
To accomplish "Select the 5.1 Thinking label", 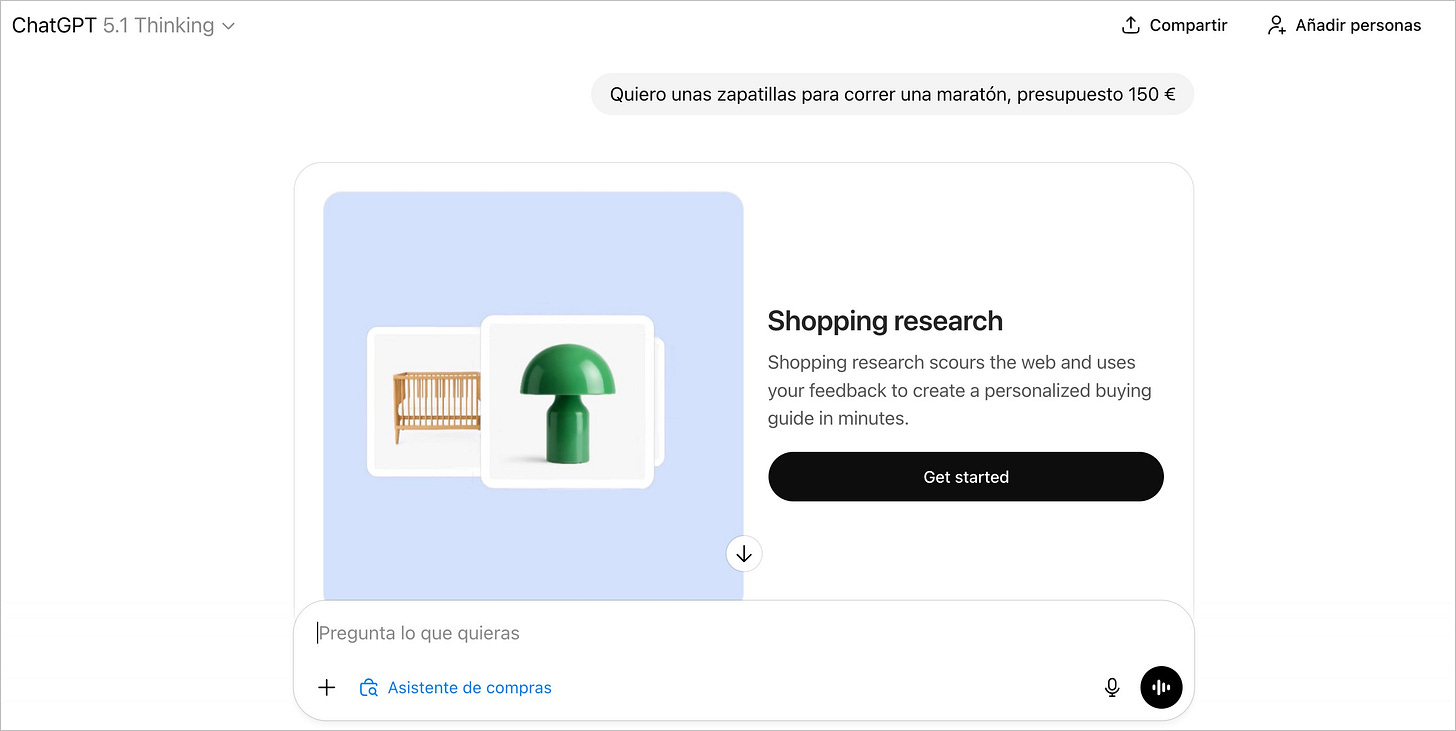I will tap(160, 25).
